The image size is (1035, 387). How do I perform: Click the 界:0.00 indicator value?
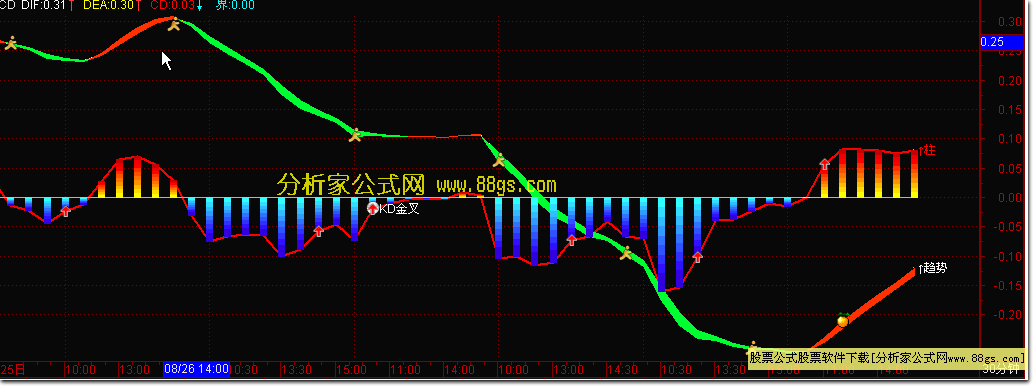click(235, 5)
